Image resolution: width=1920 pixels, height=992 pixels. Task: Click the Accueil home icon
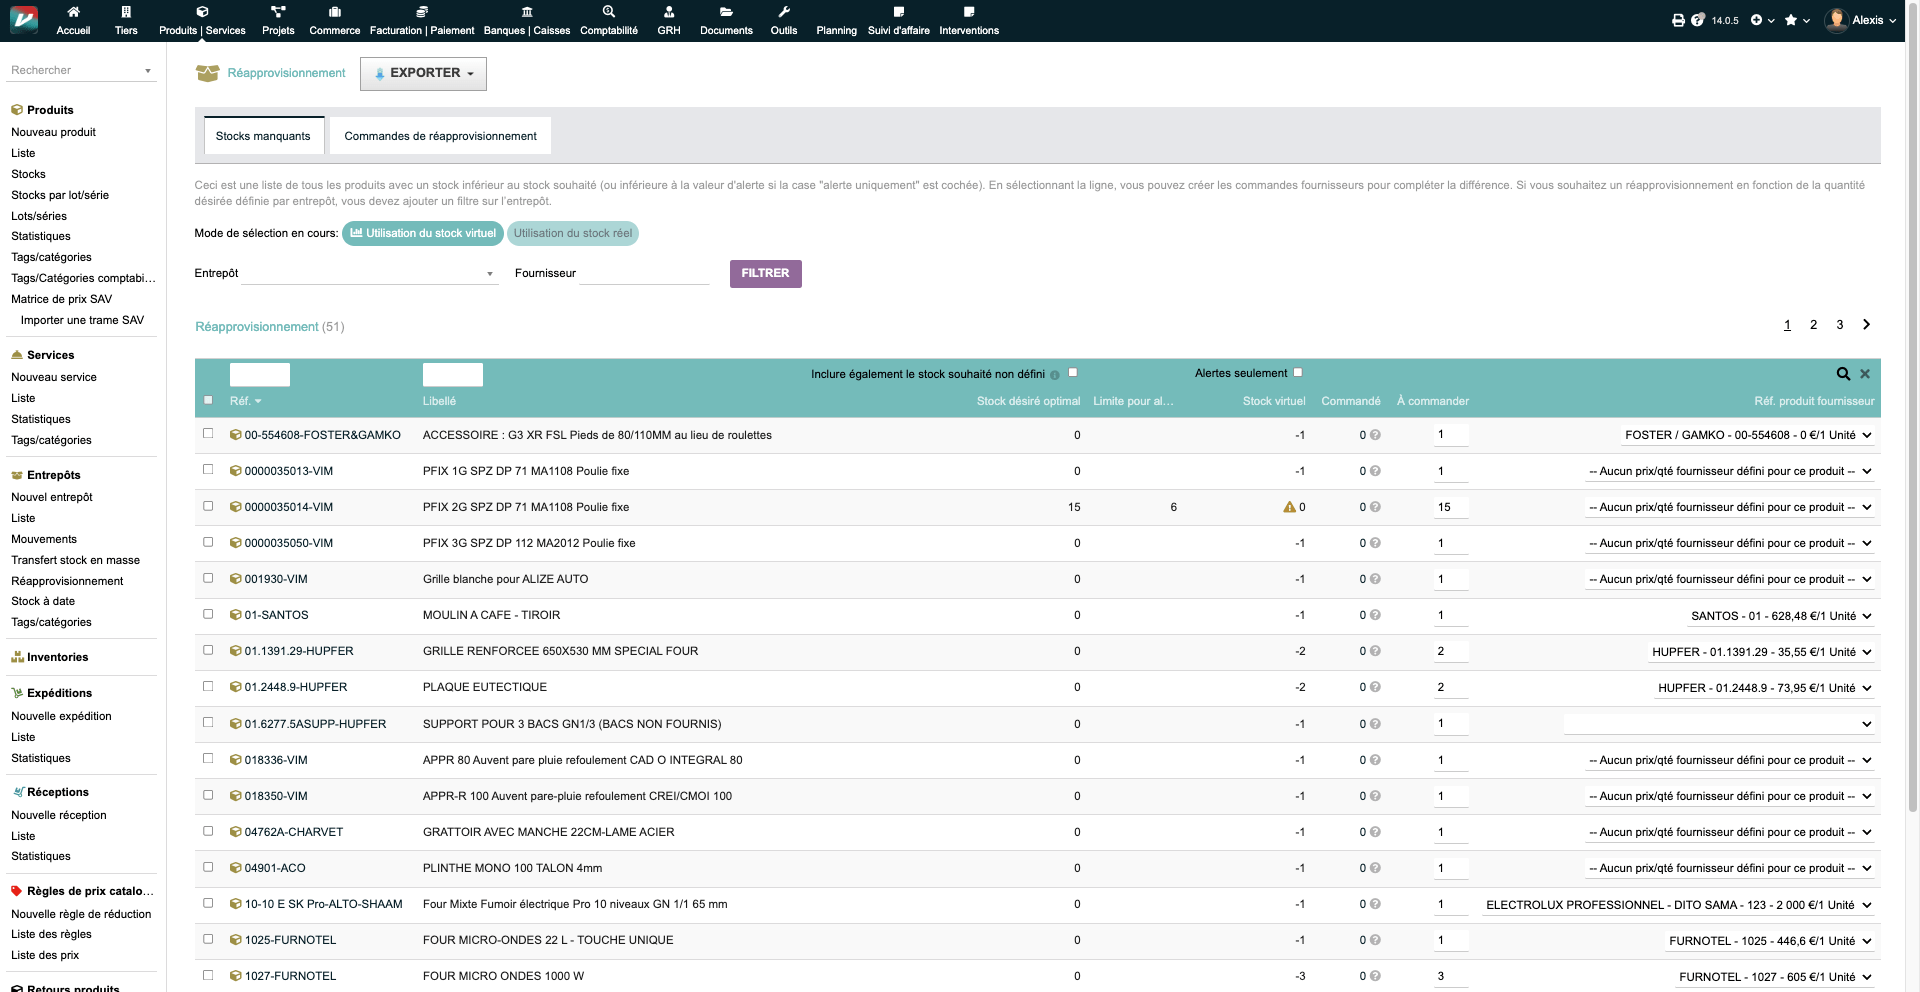point(73,12)
